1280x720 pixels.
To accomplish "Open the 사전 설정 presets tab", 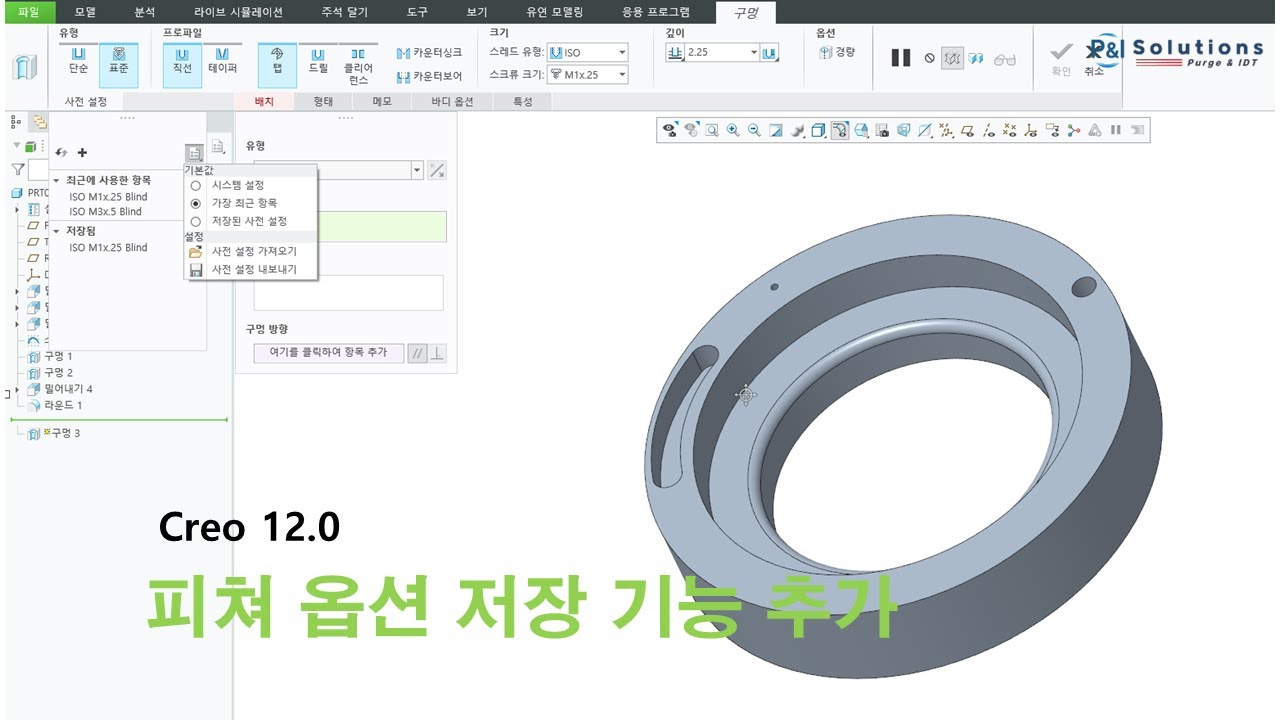I will [85, 101].
